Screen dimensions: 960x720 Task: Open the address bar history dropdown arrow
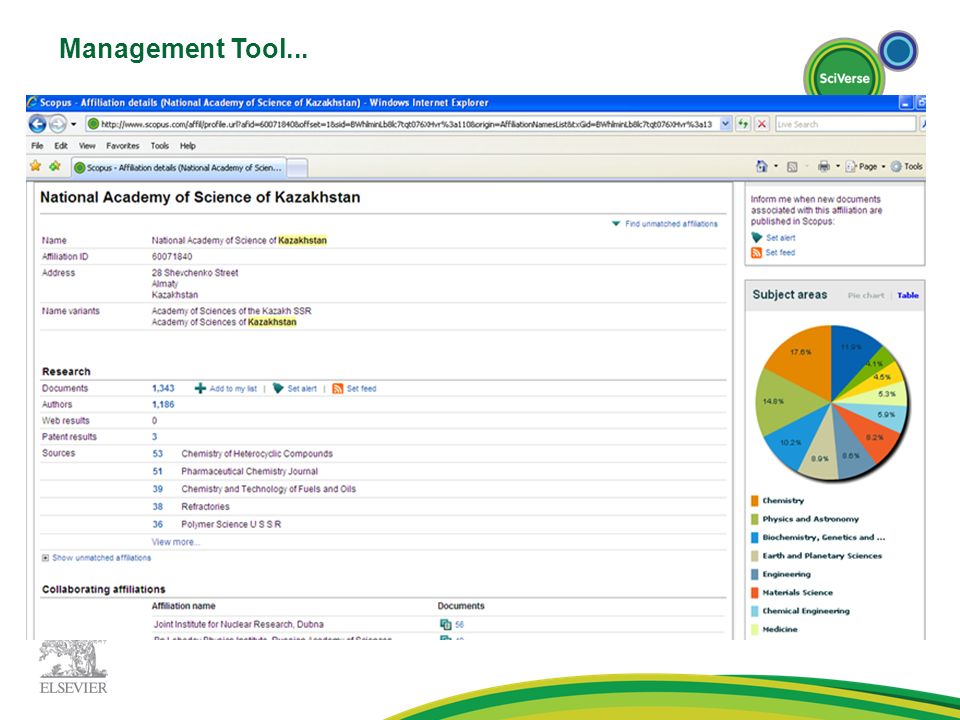click(x=726, y=124)
